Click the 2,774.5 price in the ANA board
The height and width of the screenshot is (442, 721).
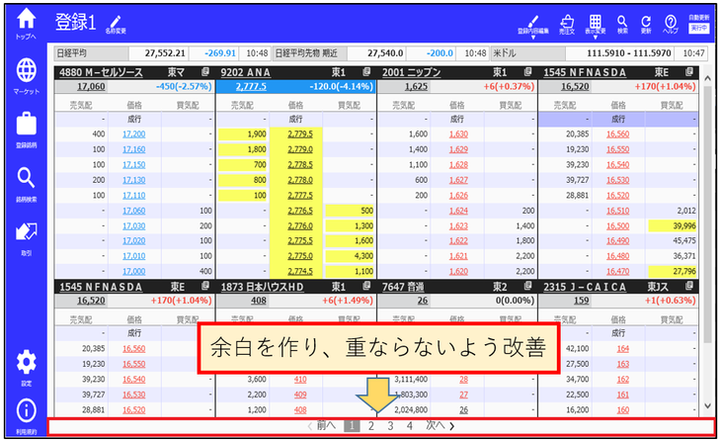click(300, 271)
